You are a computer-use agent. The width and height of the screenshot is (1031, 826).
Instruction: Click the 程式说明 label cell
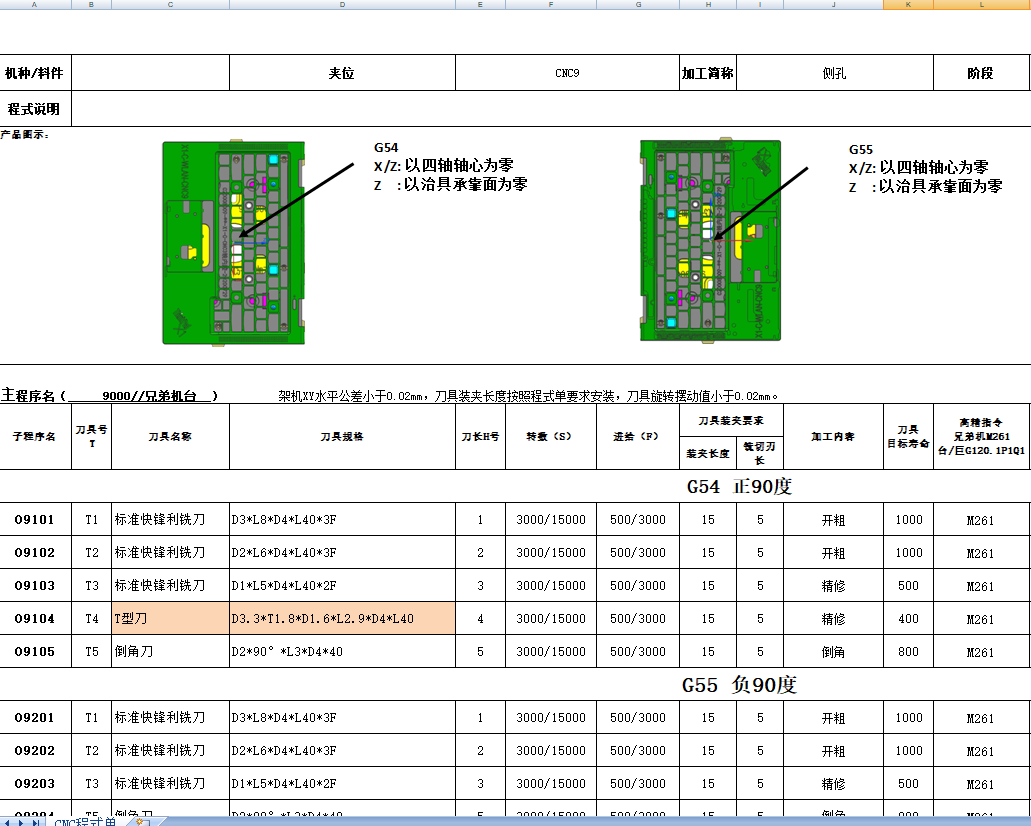pyautogui.click(x=35, y=107)
